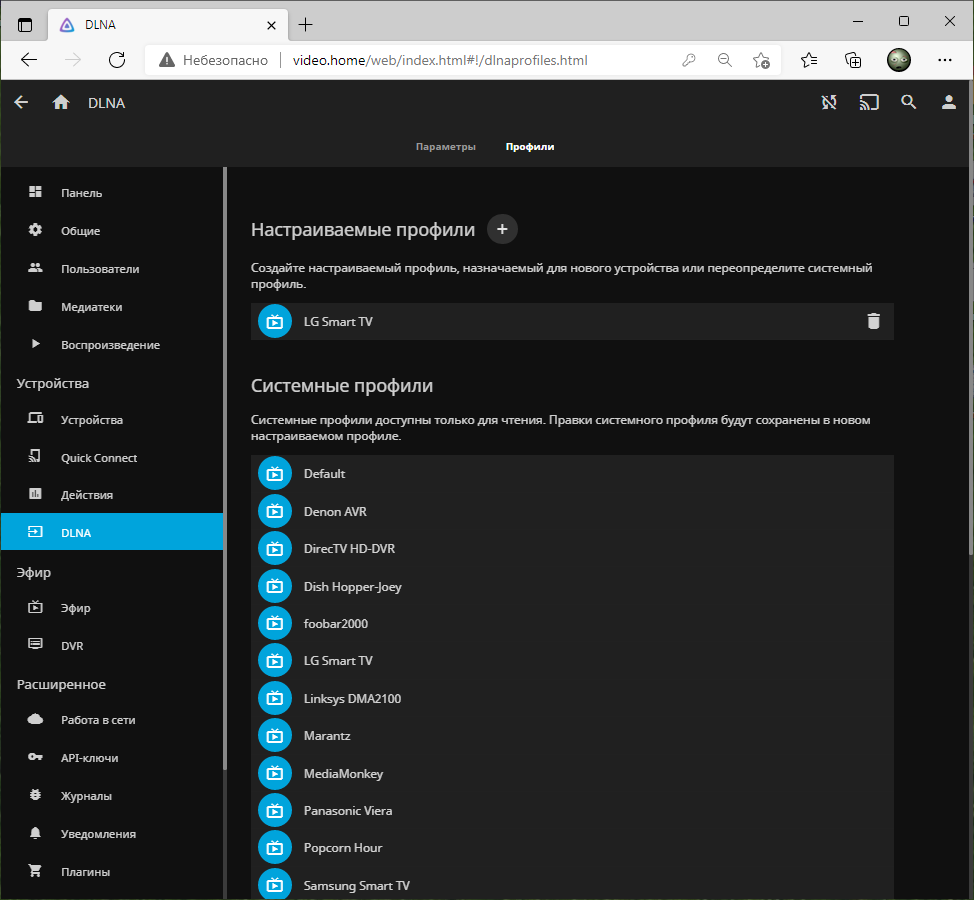
Task: Delete the custom LG Smart TV profile
Action: (873, 321)
